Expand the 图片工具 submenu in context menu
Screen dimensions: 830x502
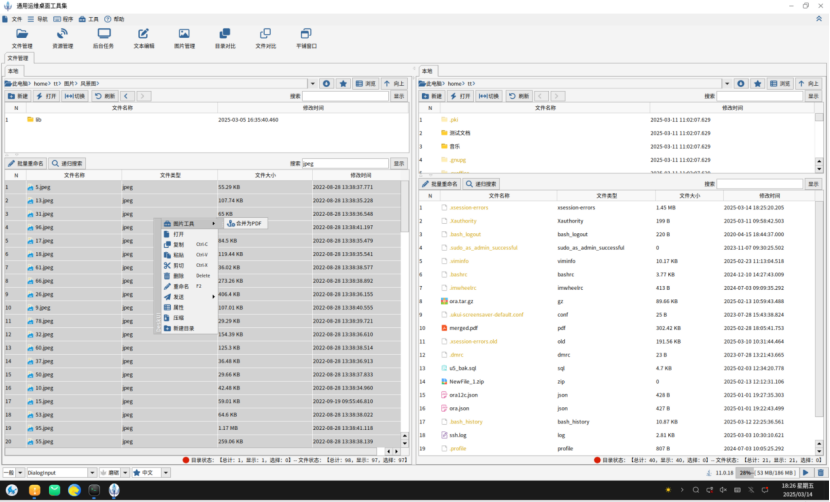pos(190,223)
